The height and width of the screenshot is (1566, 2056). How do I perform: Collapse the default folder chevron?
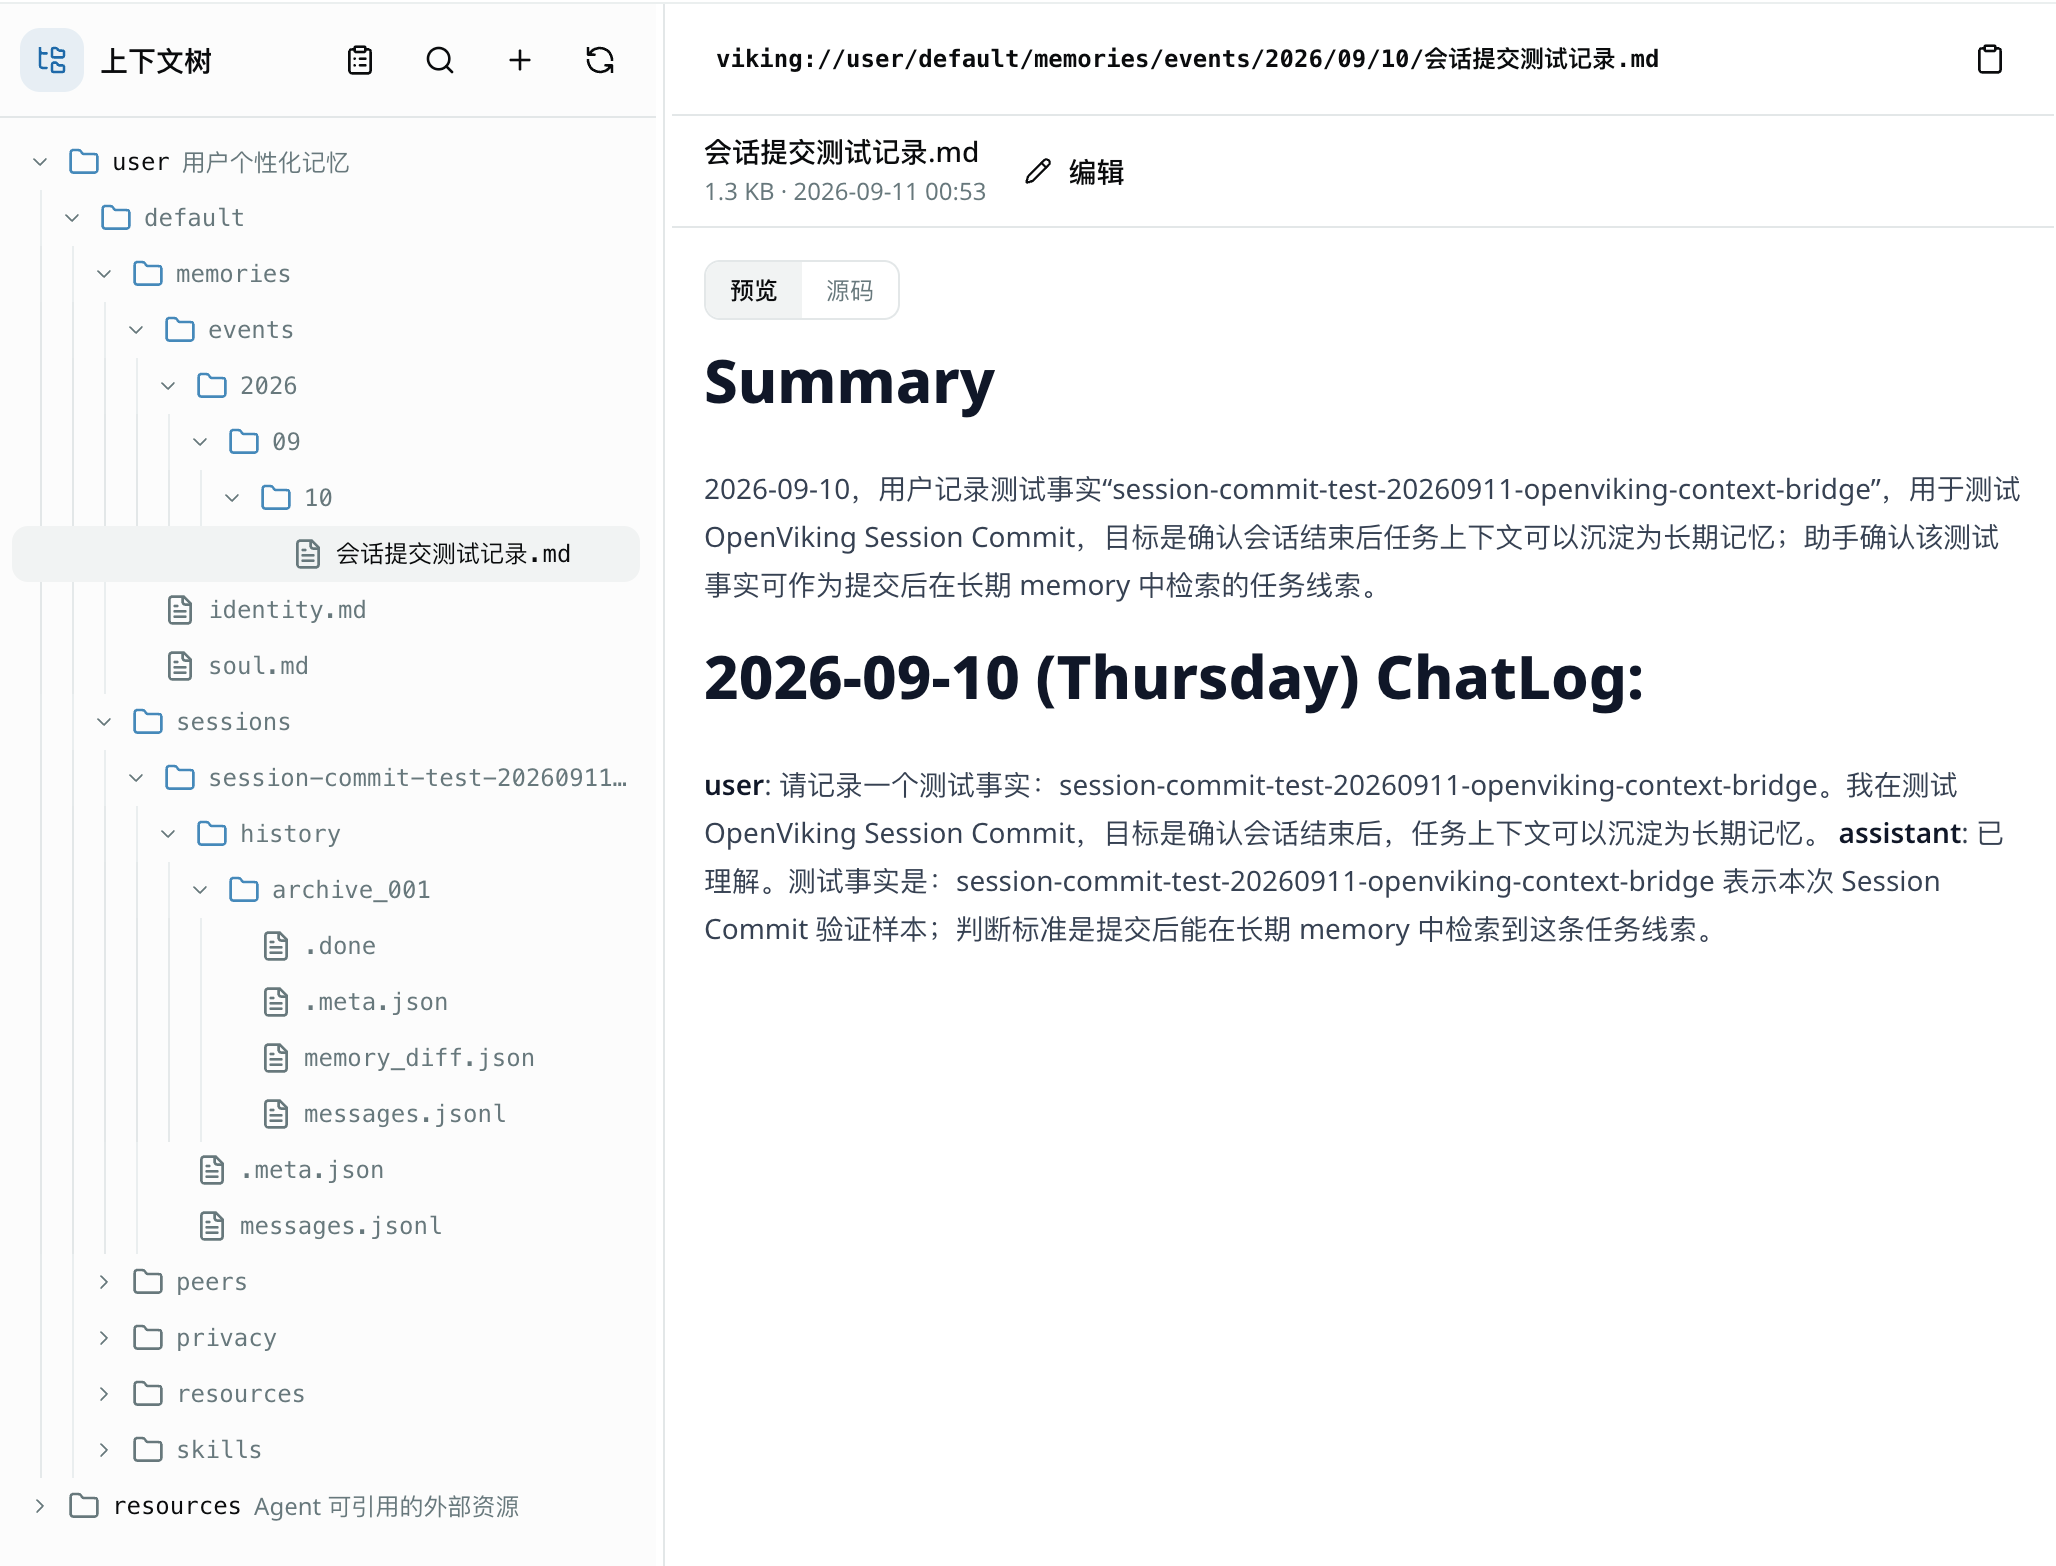click(x=72, y=217)
